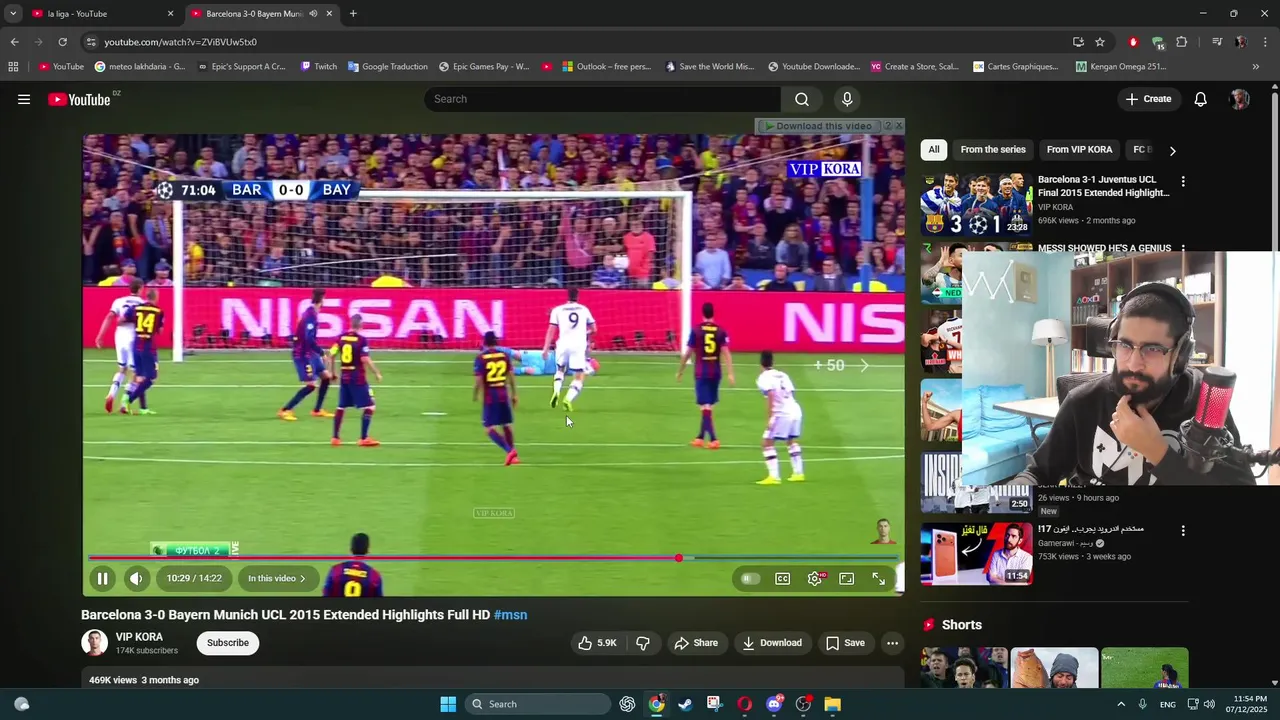Open YouTube notifications bell
Image resolution: width=1280 pixels, height=720 pixels.
point(1201,99)
